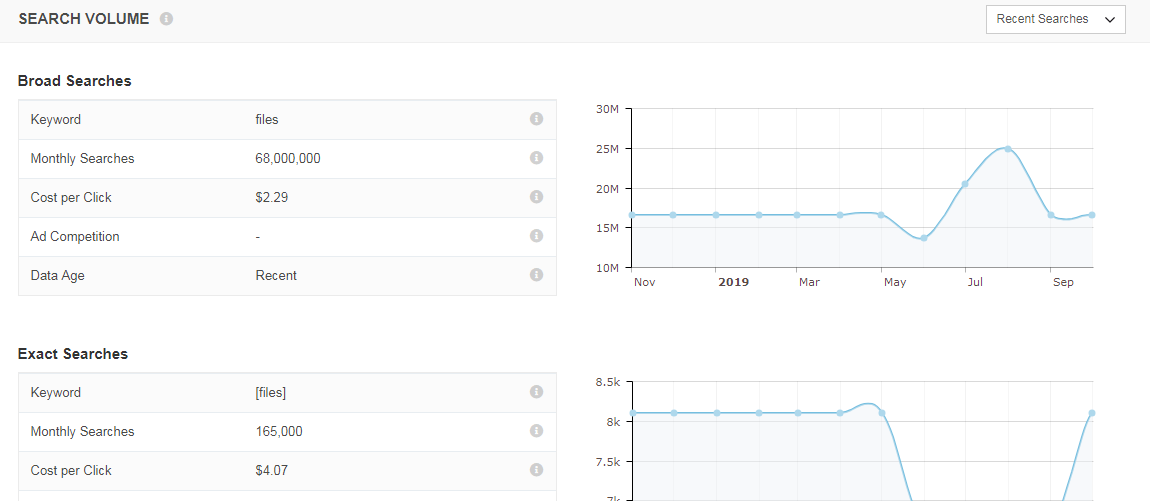Click info icon next to Search Volume heading
1150x501 pixels.
pos(166,19)
